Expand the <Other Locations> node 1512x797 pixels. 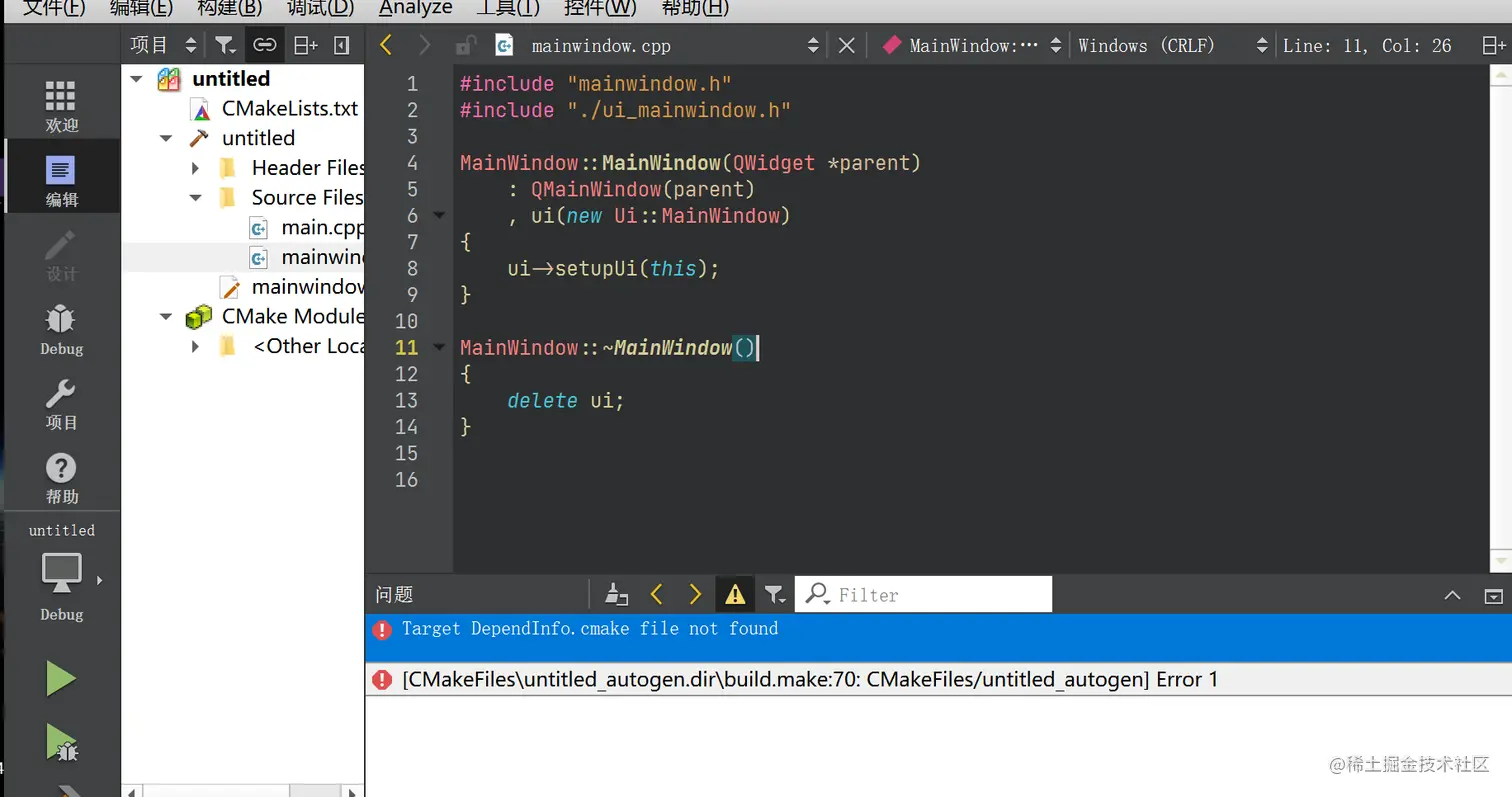click(x=196, y=346)
